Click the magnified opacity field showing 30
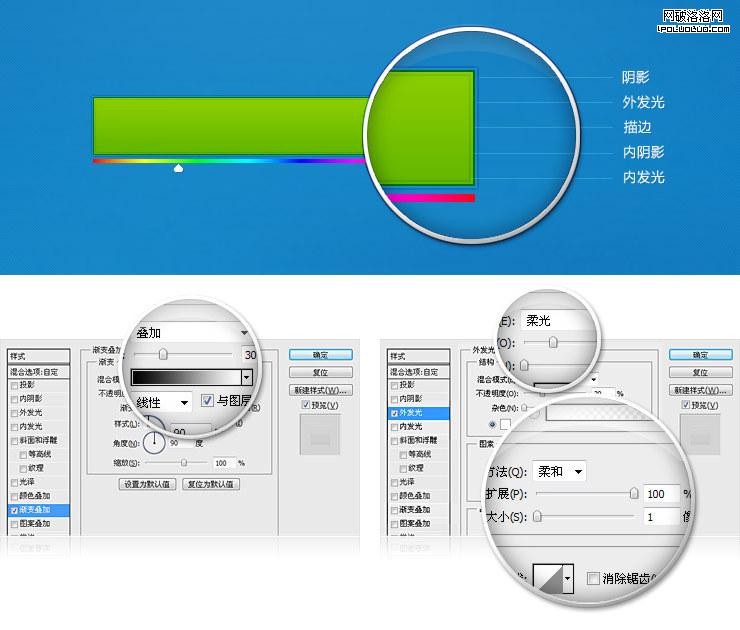This screenshot has width=740, height=630. click(x=250, y=354)
